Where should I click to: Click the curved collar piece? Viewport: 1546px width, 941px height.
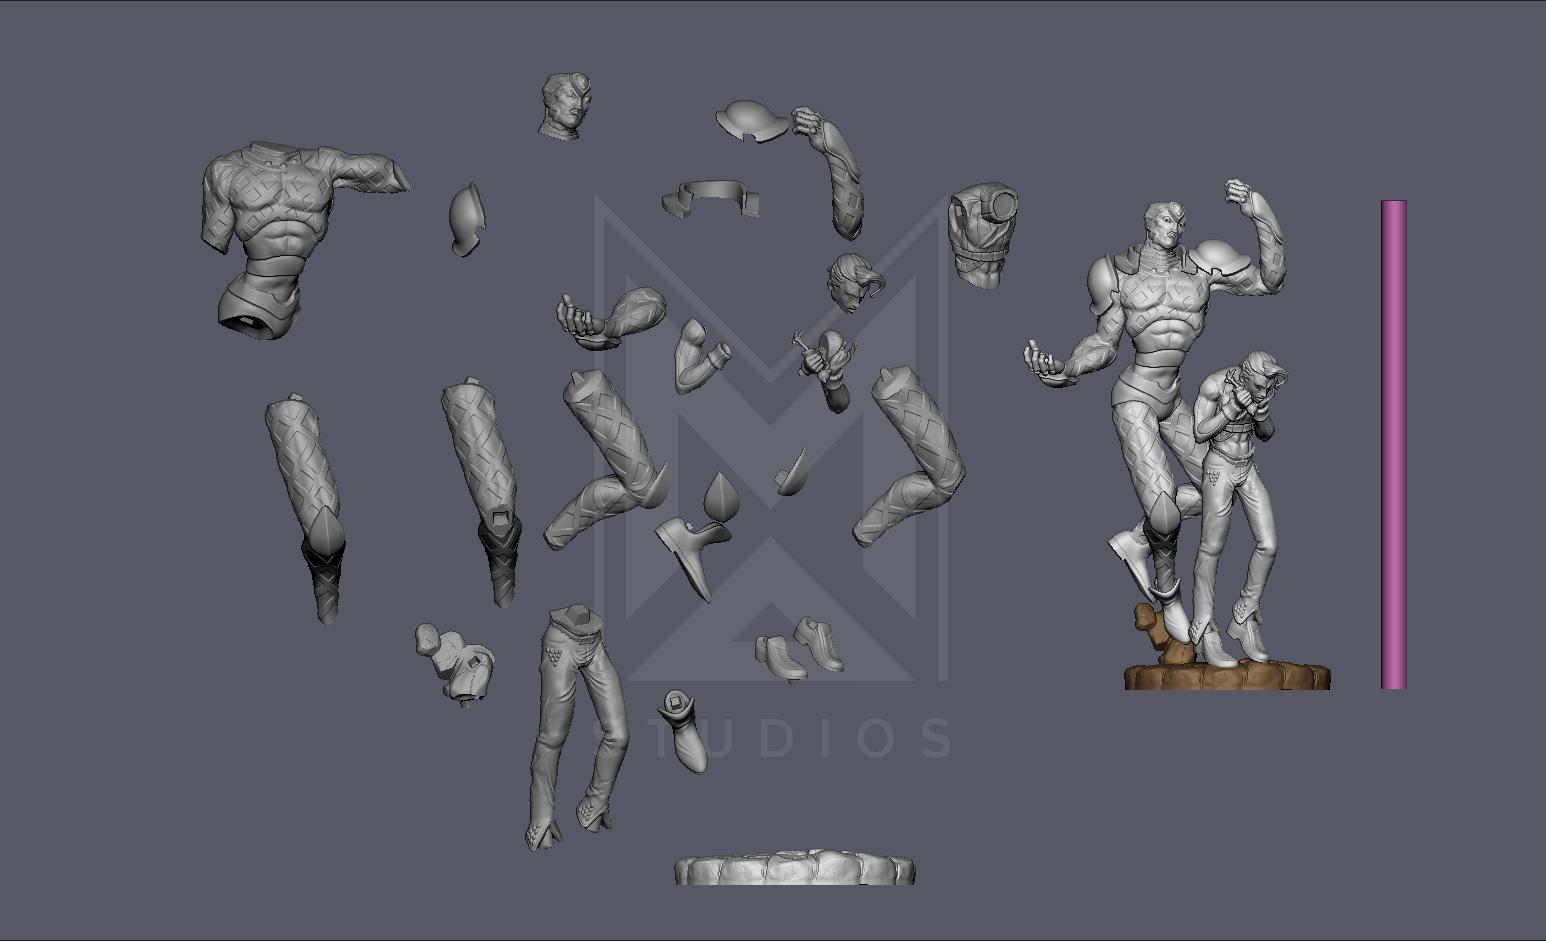[x=710, y=197]
